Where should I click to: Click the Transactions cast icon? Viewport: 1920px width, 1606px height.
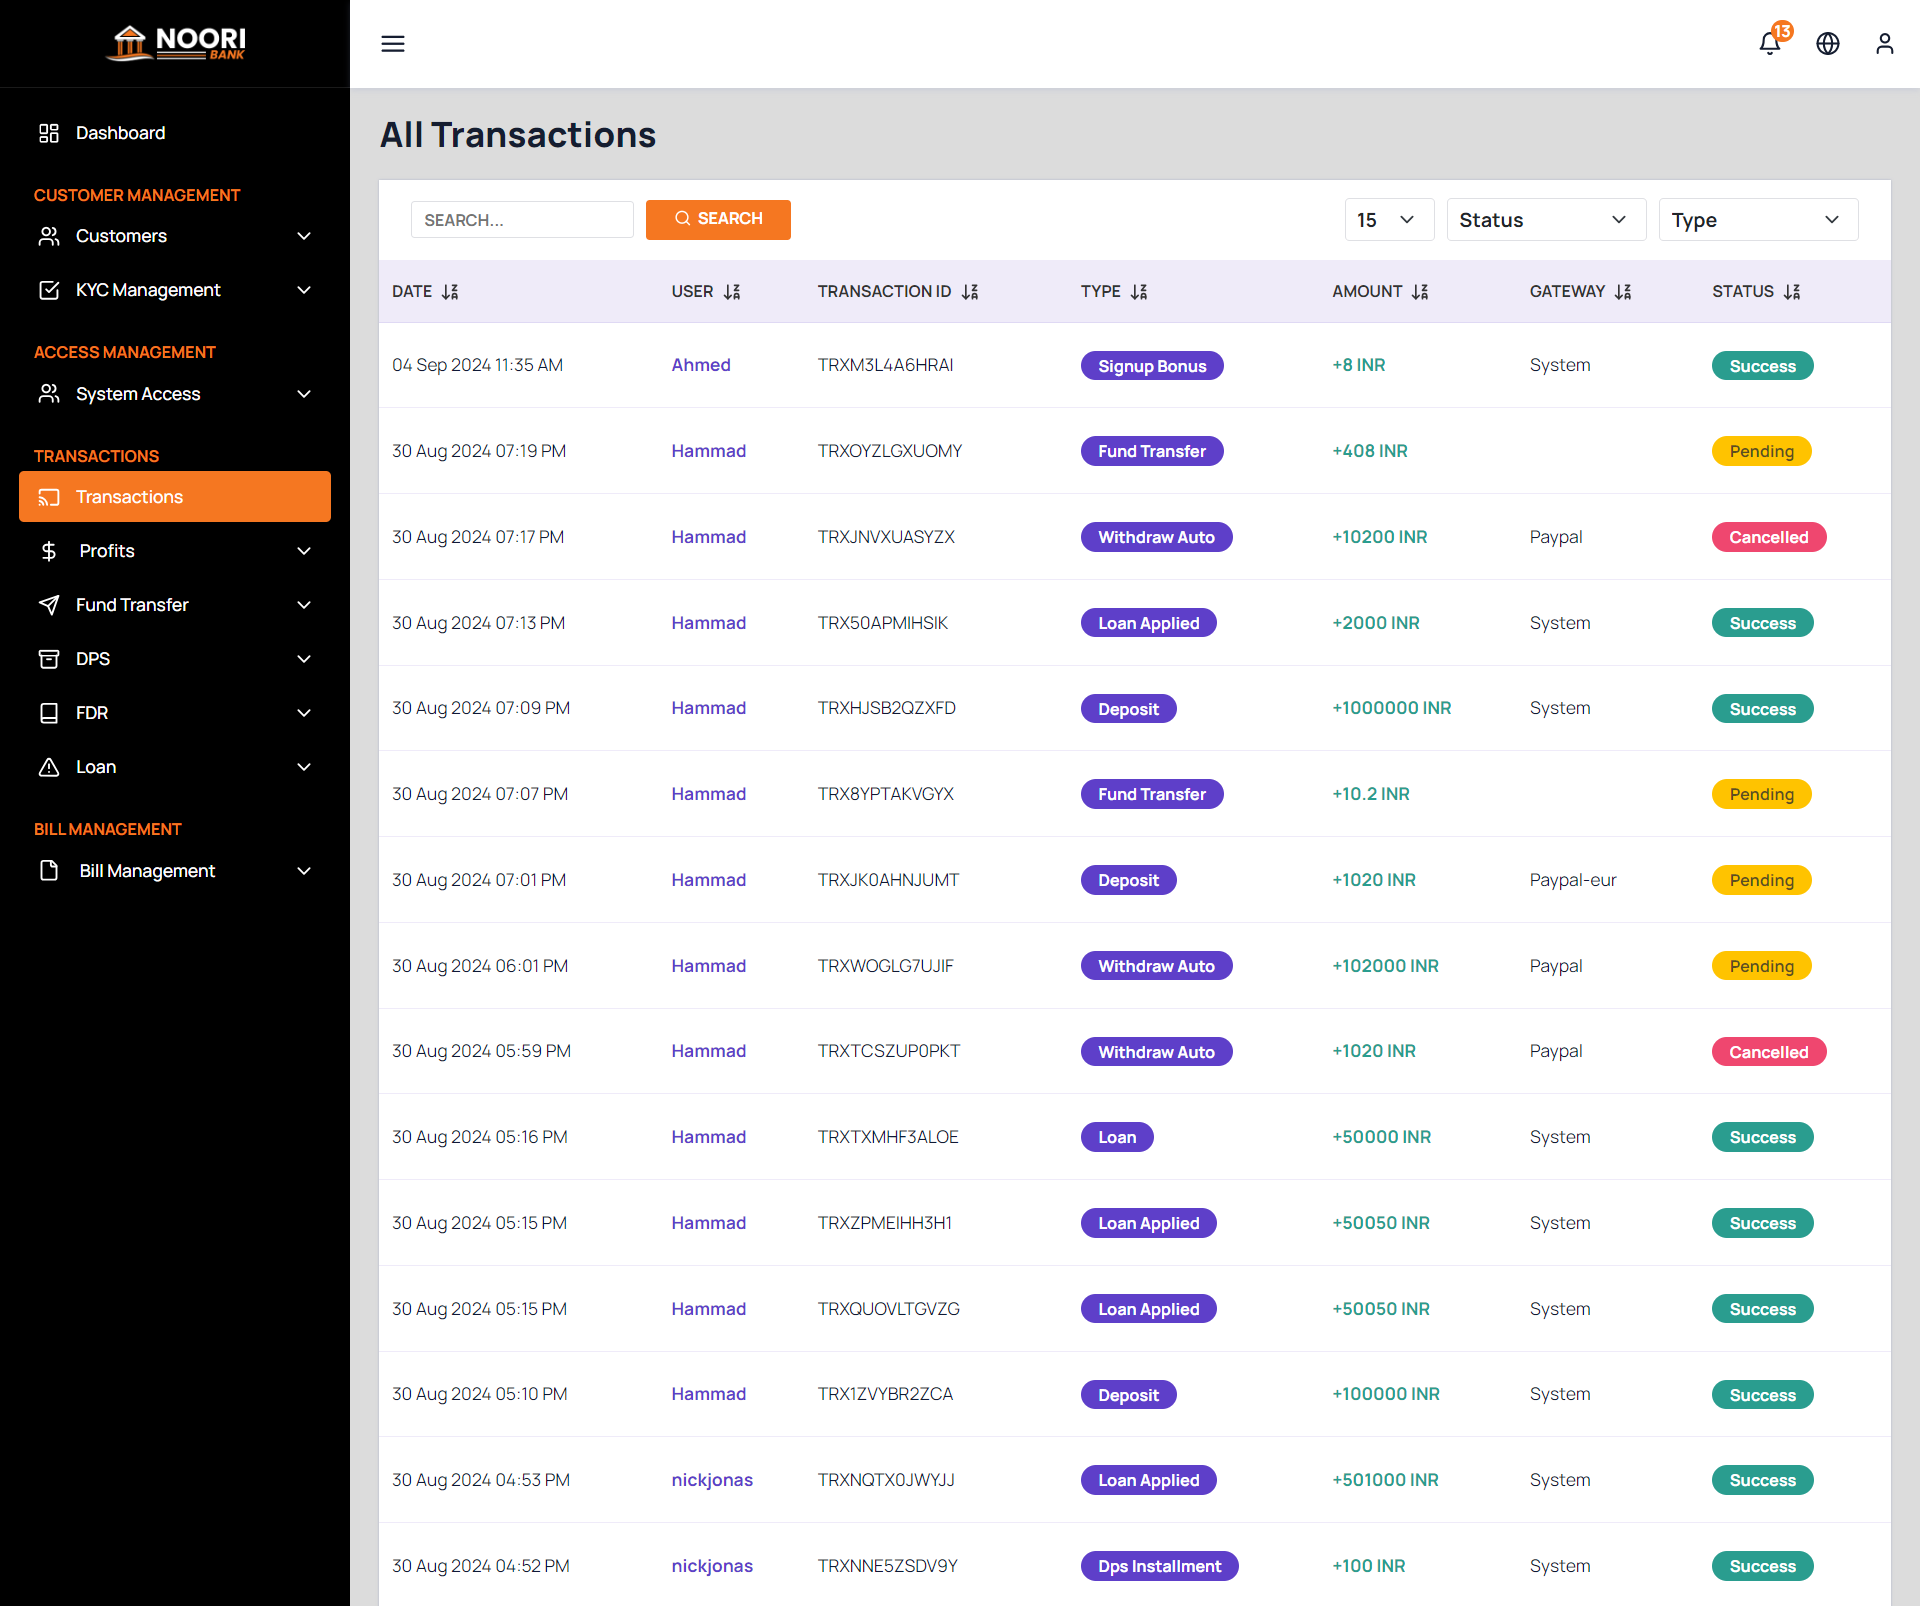click(49, 497)
